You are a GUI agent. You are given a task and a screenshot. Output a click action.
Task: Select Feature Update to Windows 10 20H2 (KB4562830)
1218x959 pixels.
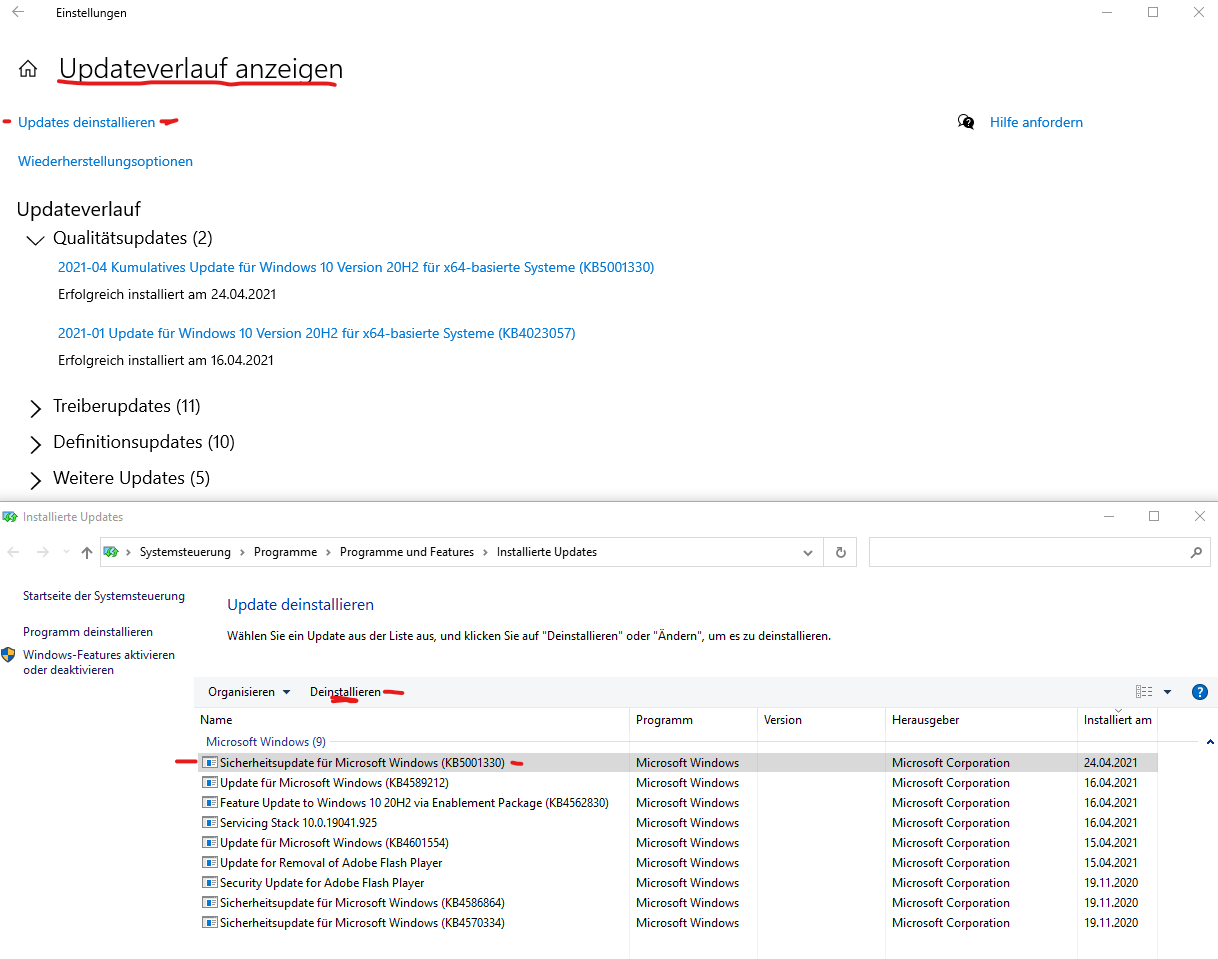tap(676, 803)
